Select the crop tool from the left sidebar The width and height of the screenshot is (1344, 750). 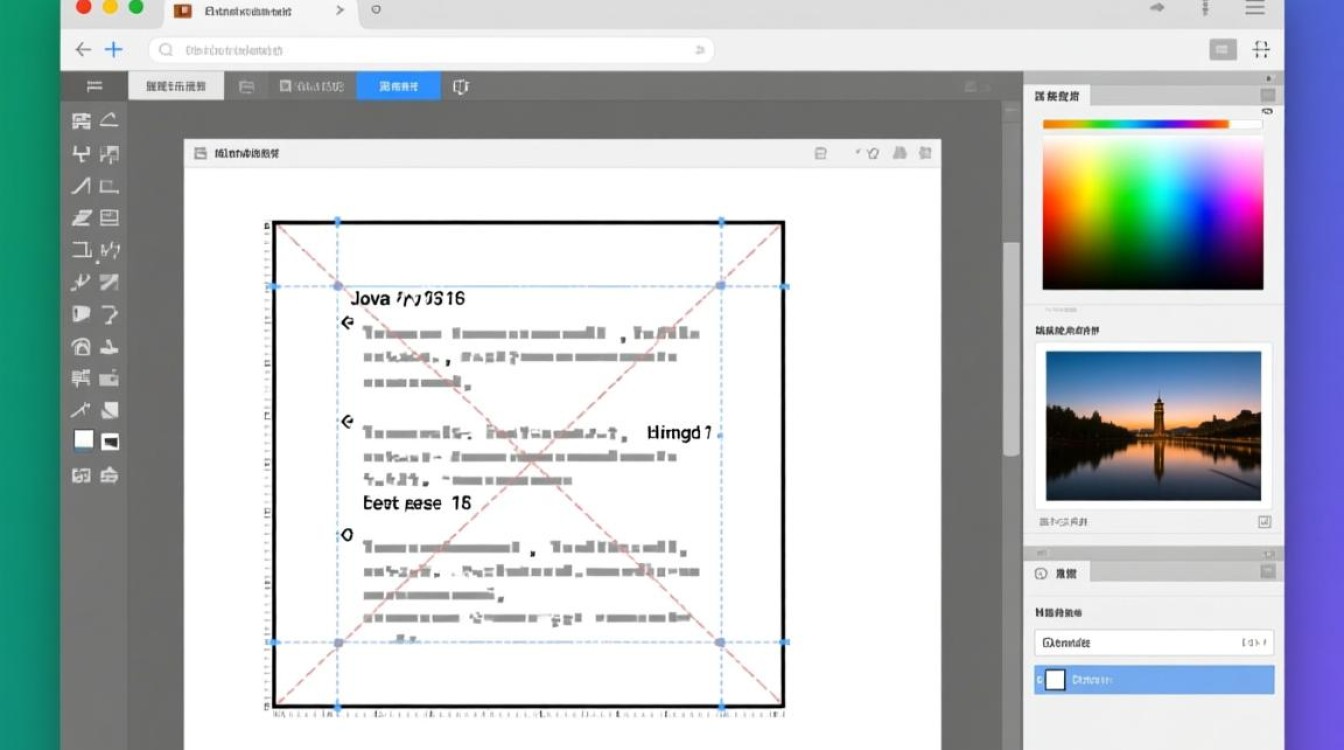tap(110, 188)
